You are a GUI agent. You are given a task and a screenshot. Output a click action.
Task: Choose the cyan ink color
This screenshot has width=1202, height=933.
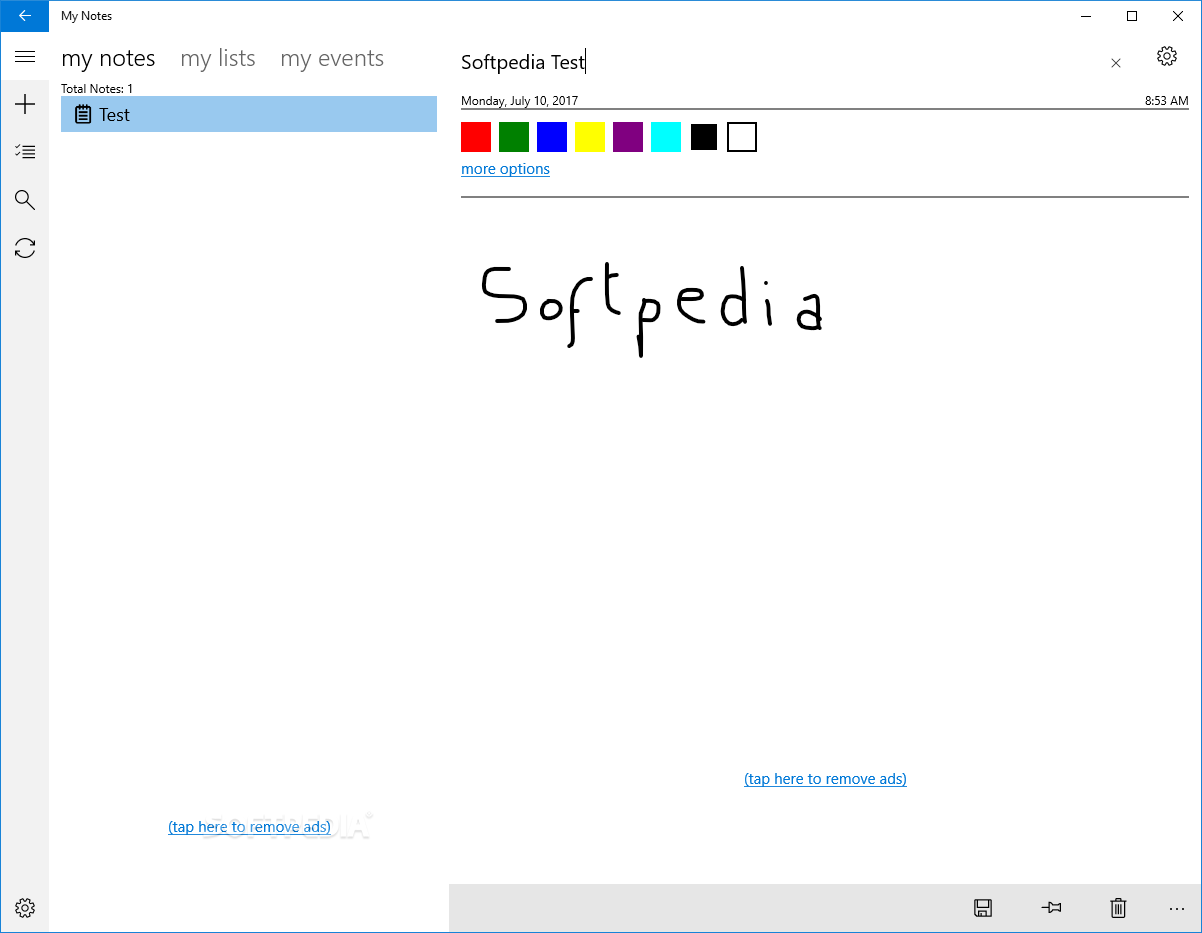666,137
